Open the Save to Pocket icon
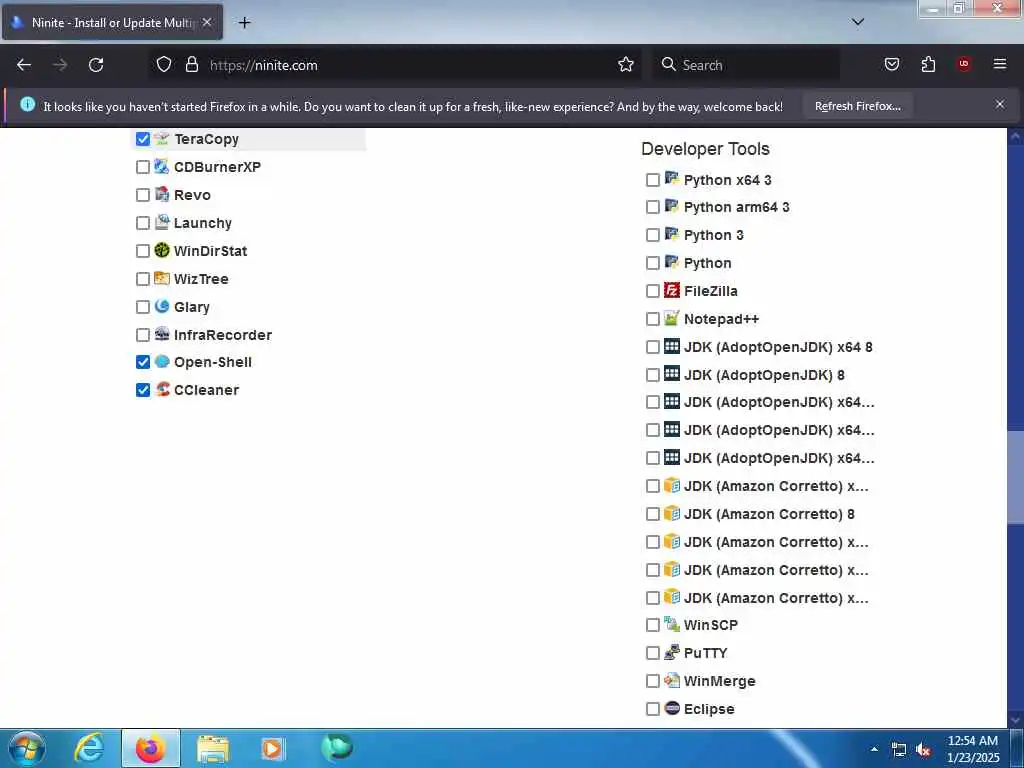1024x768 pixels. click(x=891, y=65)
